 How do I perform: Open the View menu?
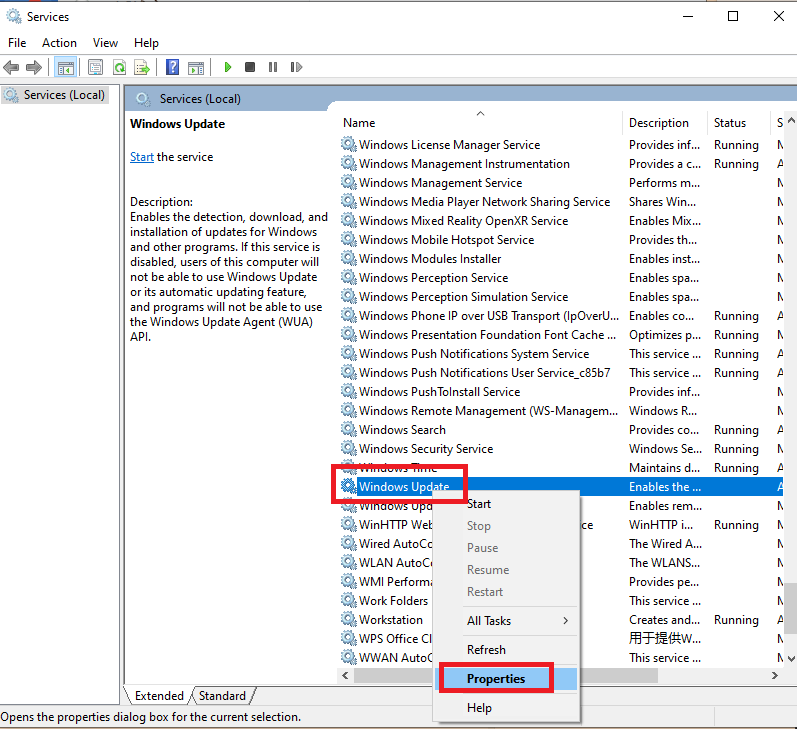click(x=105, y=43)
